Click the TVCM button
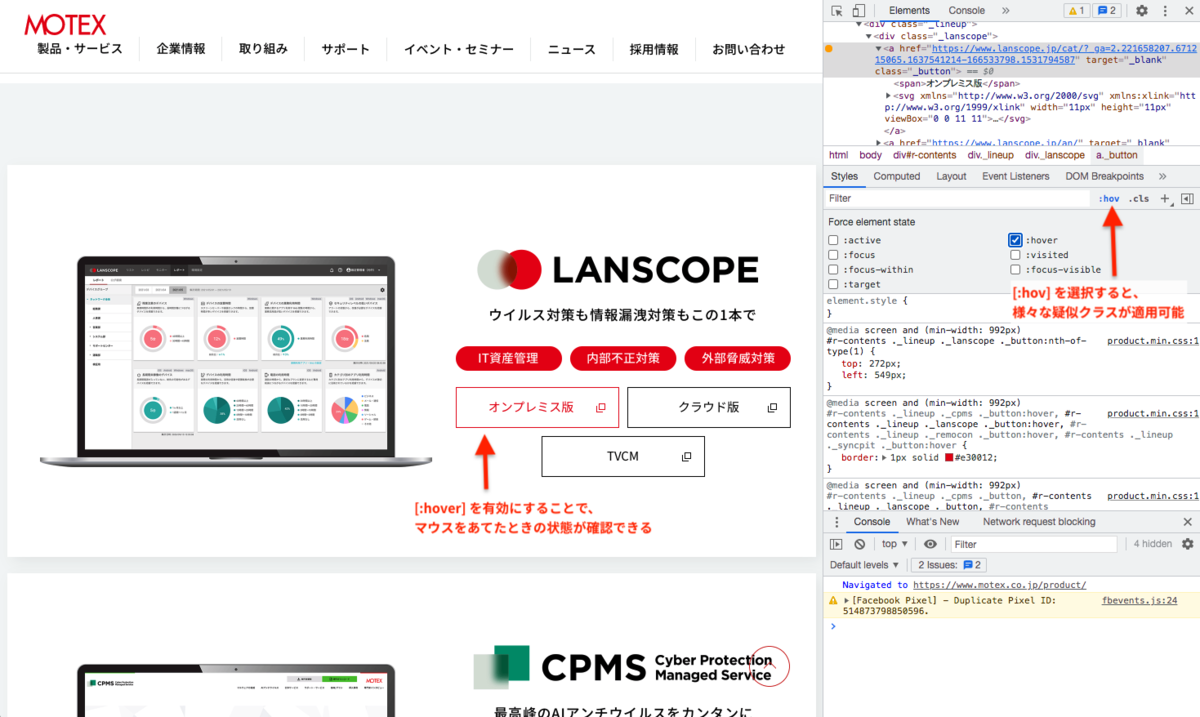 point(623,457)
